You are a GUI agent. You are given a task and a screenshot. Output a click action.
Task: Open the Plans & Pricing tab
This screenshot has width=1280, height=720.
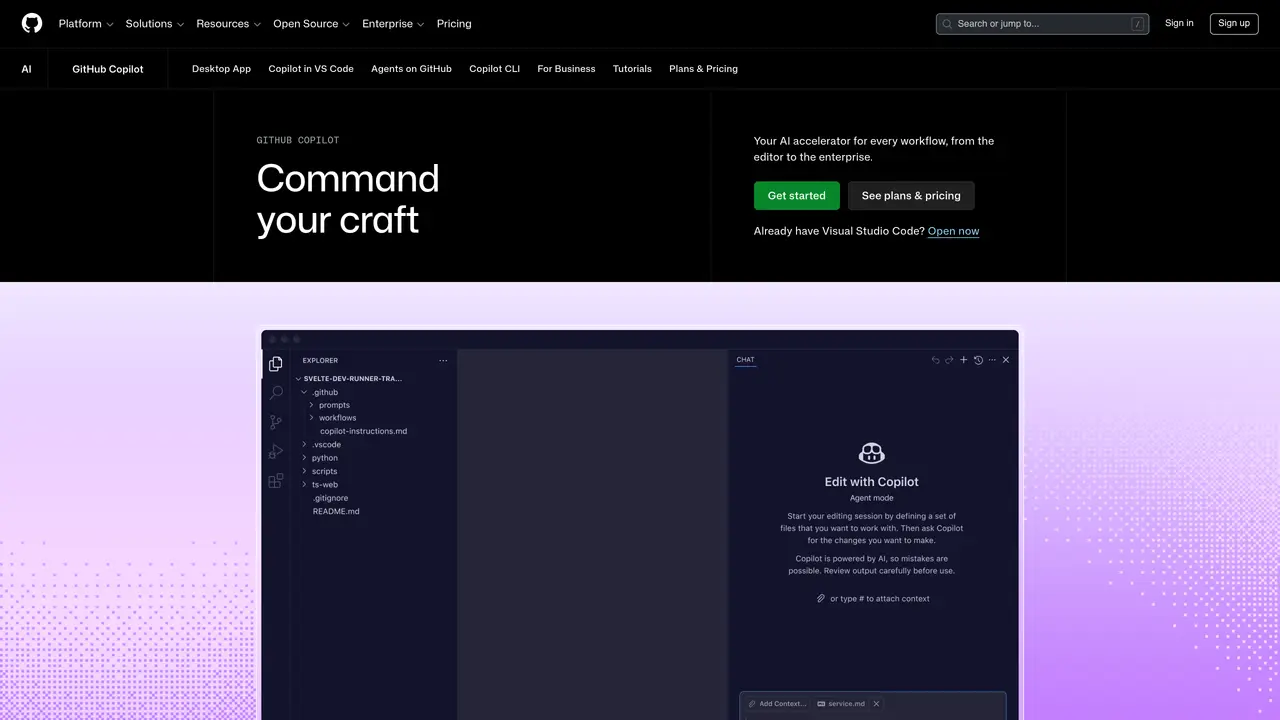(x=703, y=69)
